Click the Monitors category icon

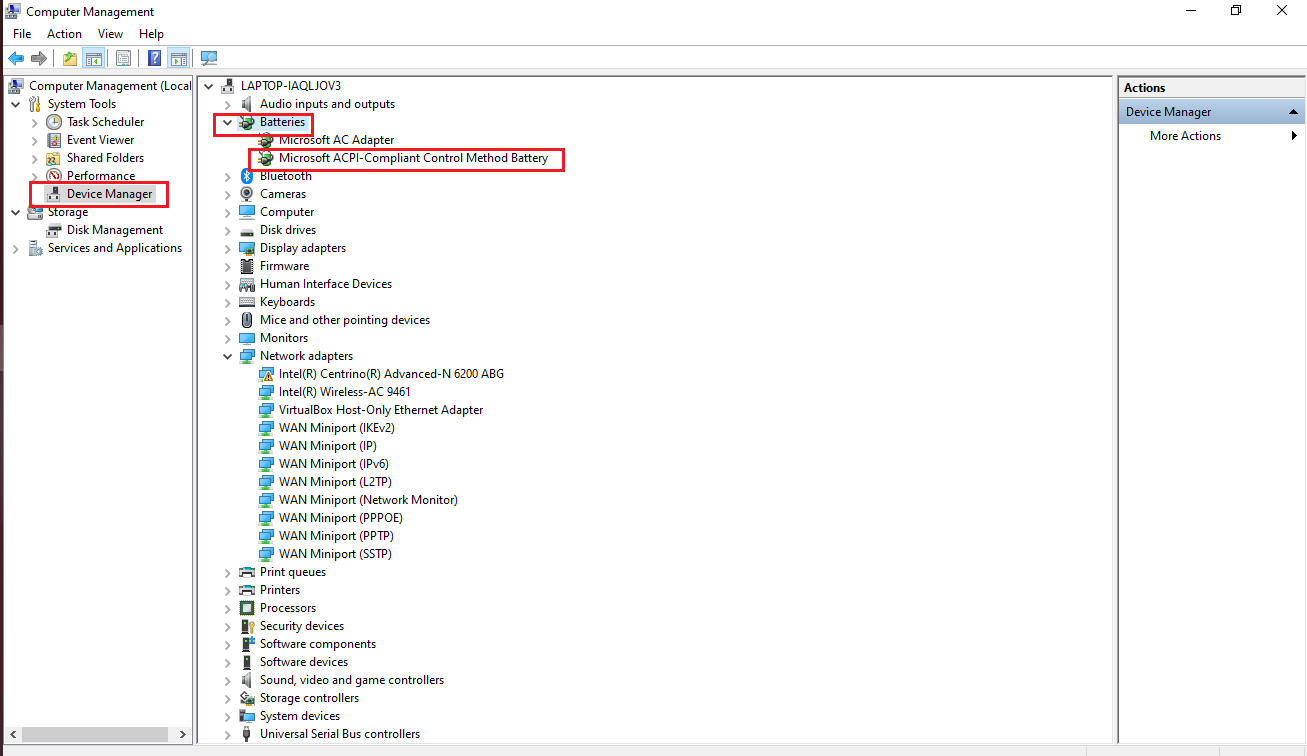click(x=247, y=338)
